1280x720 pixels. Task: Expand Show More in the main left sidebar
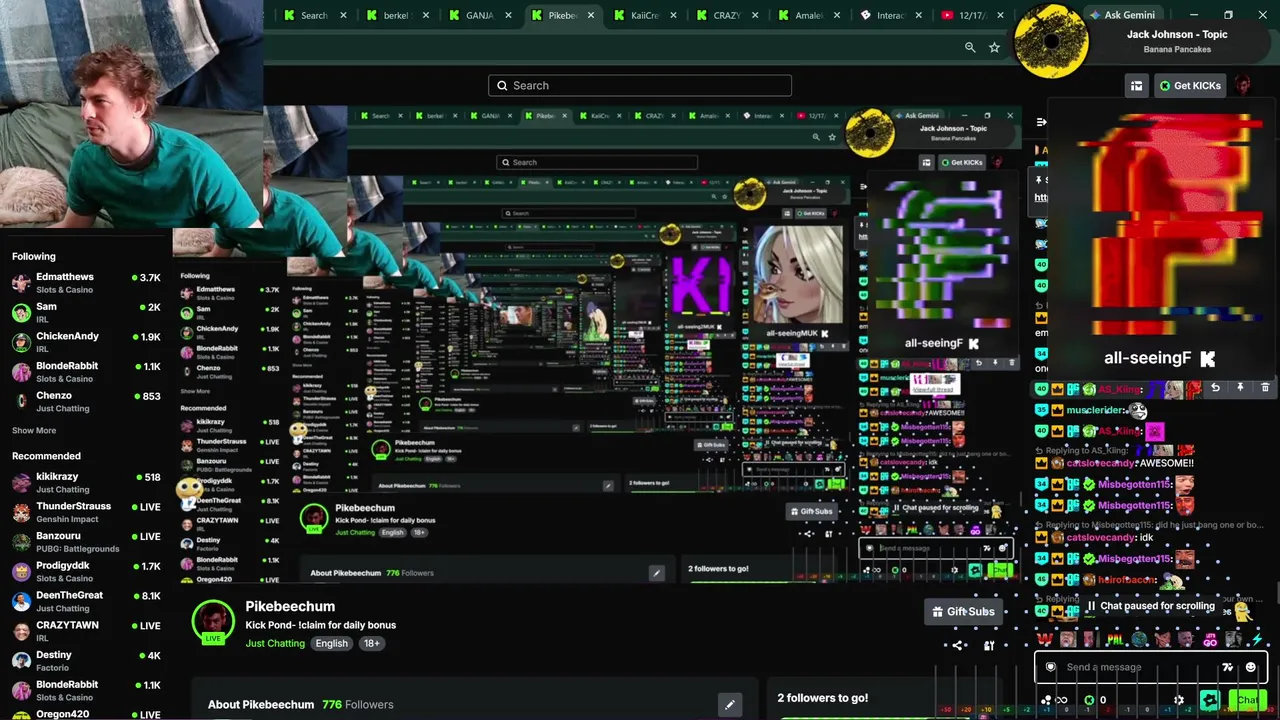tap(34, 431)
